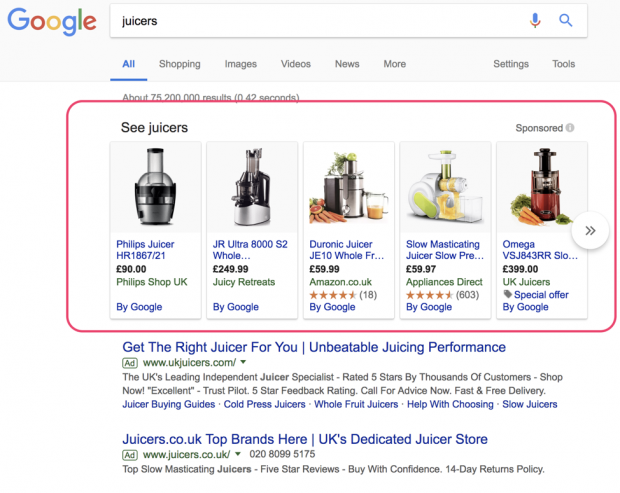Open the Juicer Buying Guides sitelink
620x493 pixels.
tap(168, 404)
